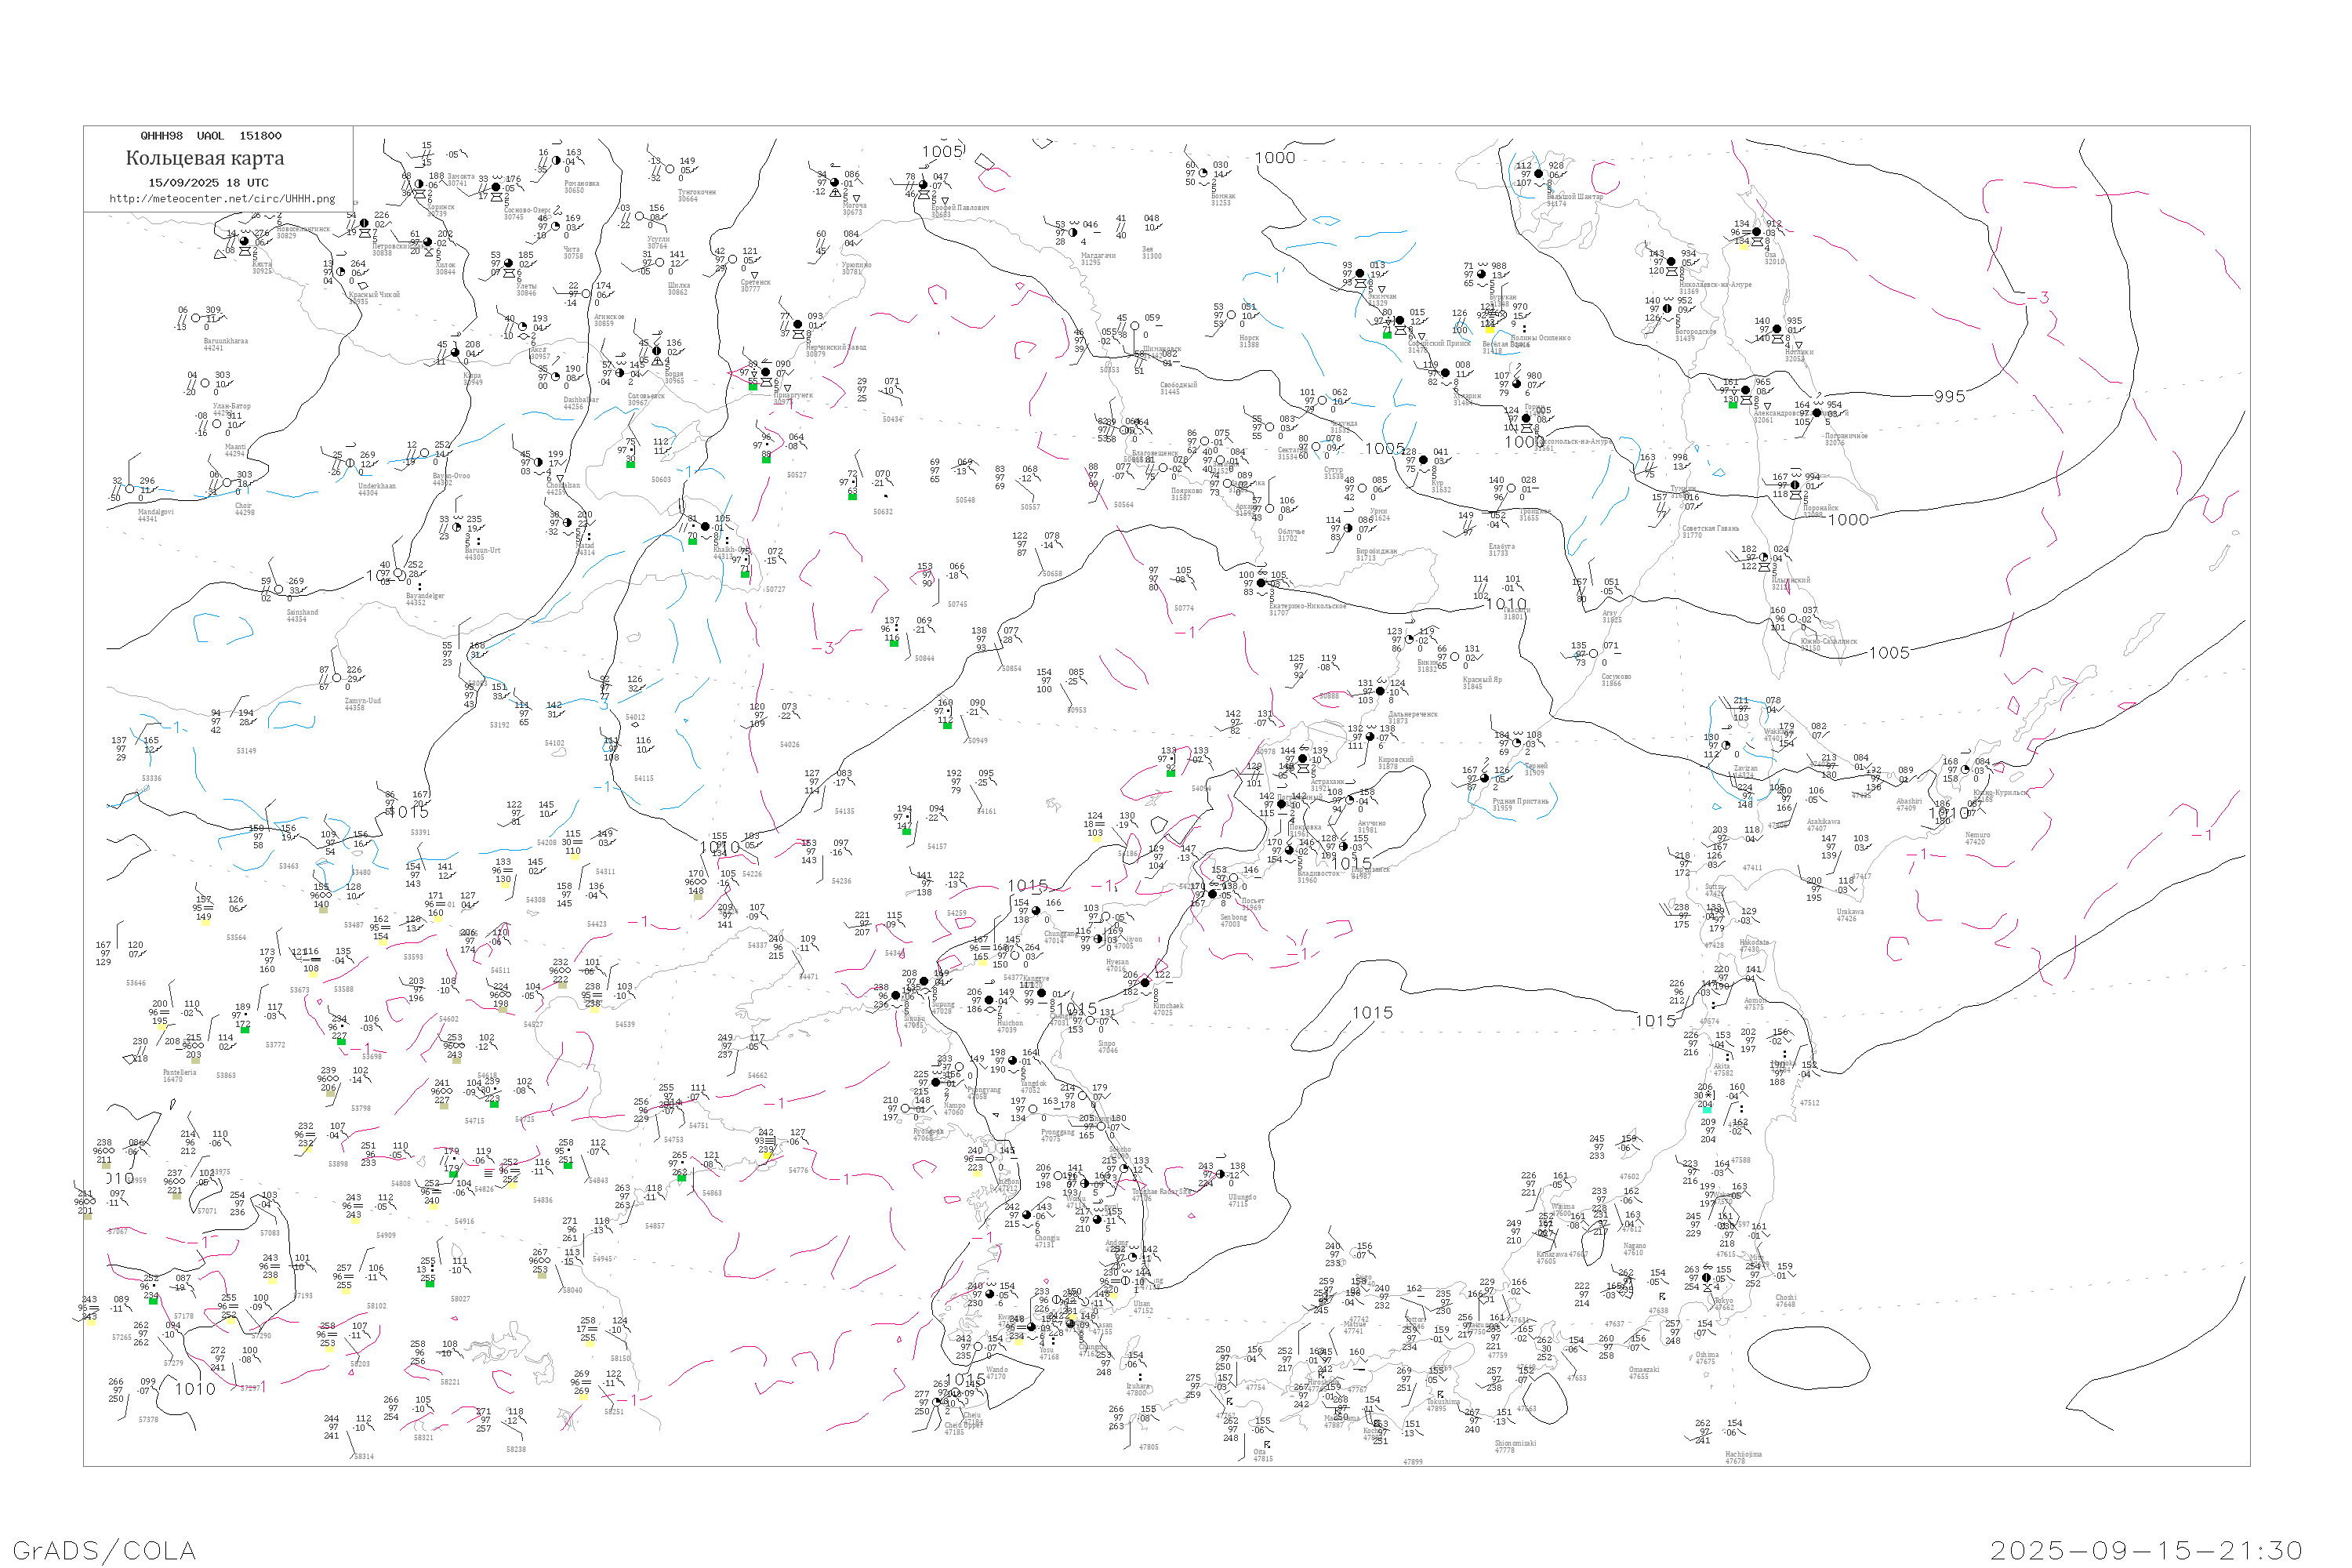The image size is (2352, 1568).
Task: Click the Улан-Батор station name label
Action: pos(232,407)
